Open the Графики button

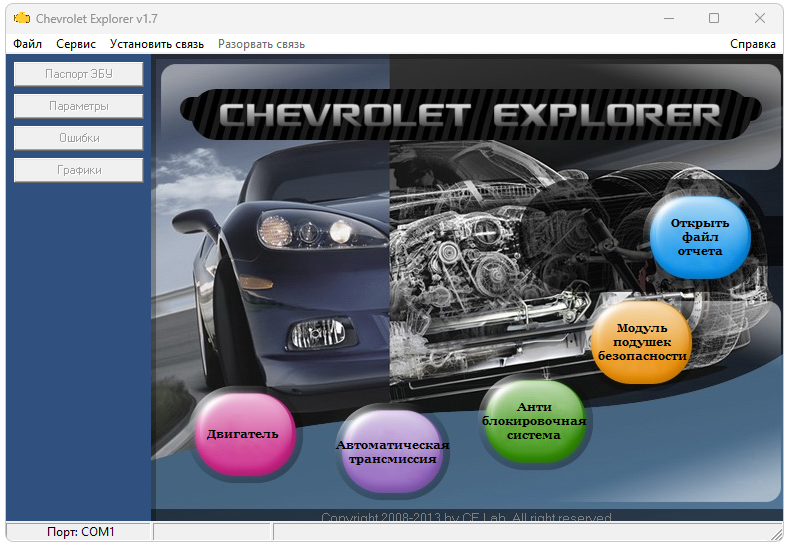79,170
